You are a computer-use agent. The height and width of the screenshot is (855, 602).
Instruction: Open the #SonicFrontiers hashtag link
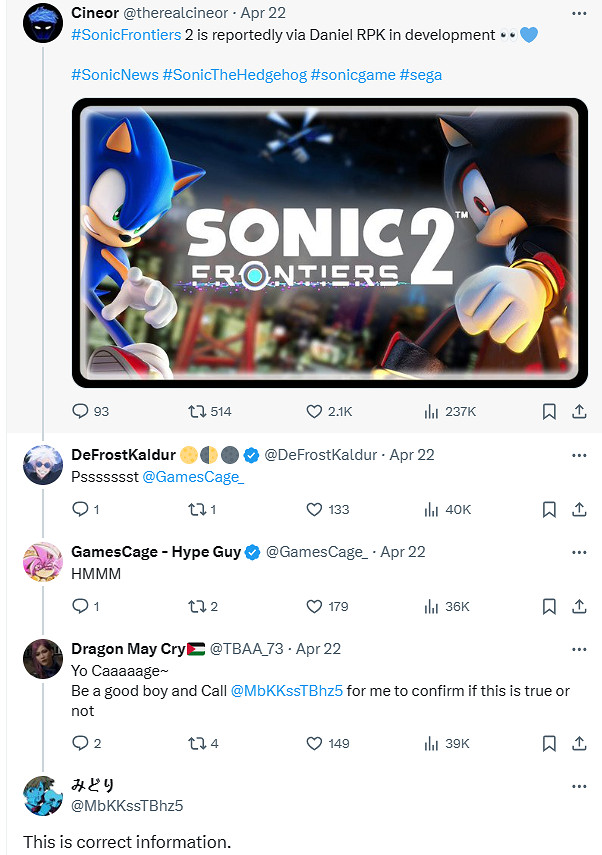(x=126, y=35)
